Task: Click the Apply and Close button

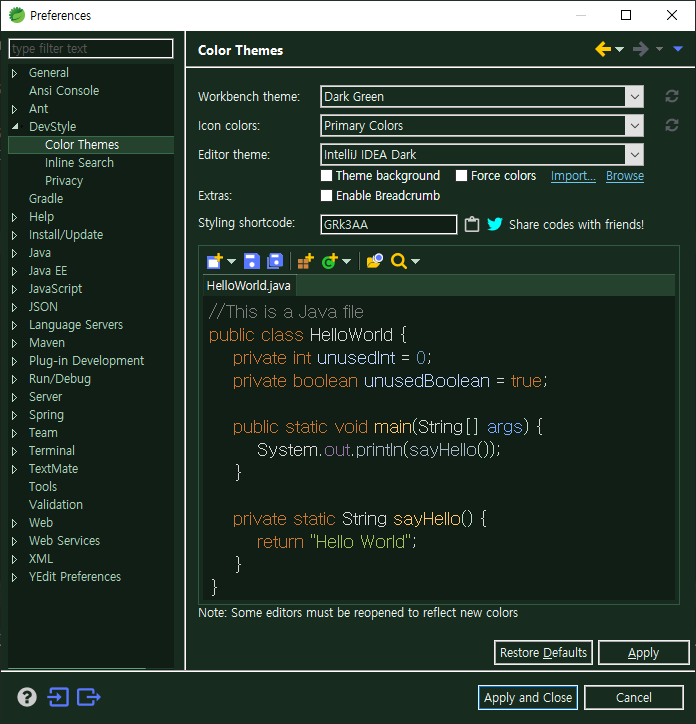Action: pos(528,697)
